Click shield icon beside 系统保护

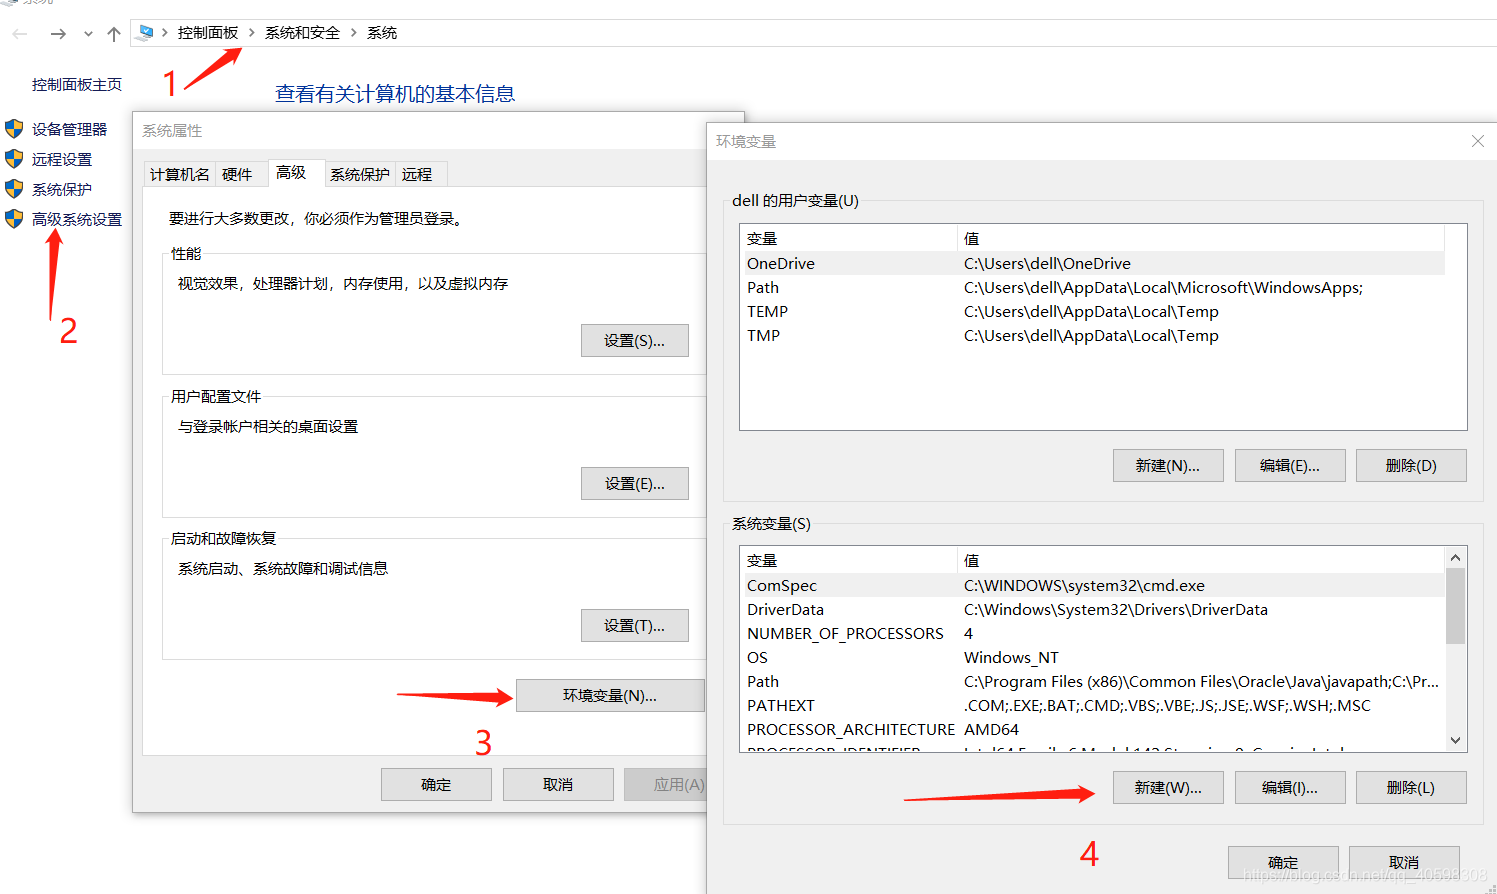pyautogui.click(x=14, y=189)
